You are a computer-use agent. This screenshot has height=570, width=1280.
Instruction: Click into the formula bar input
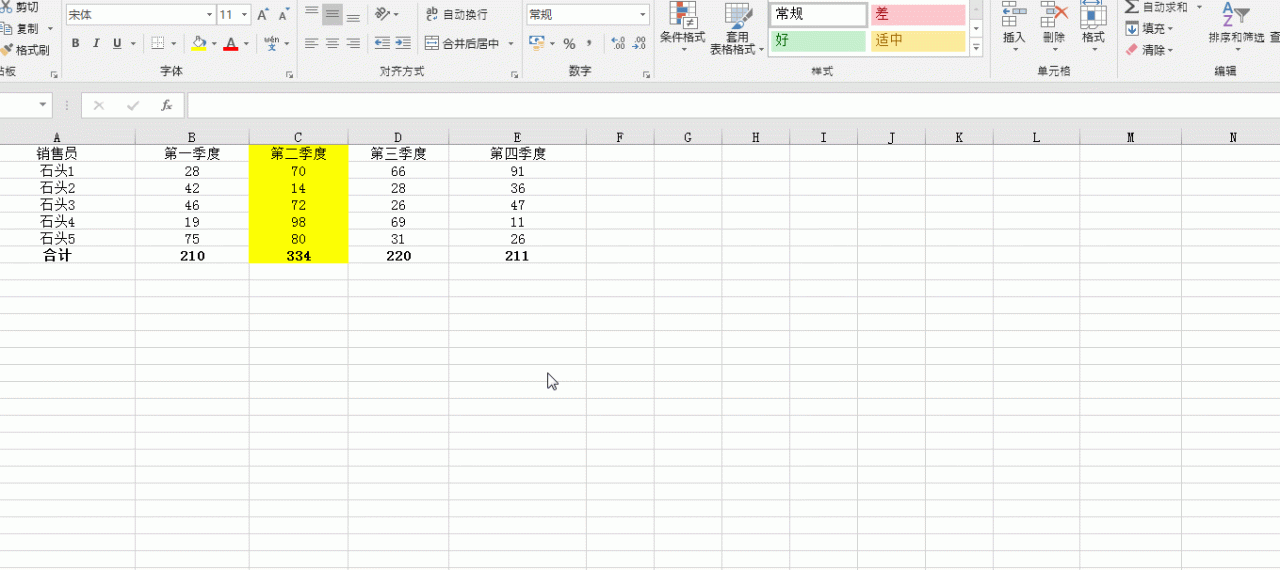point(733,105)
